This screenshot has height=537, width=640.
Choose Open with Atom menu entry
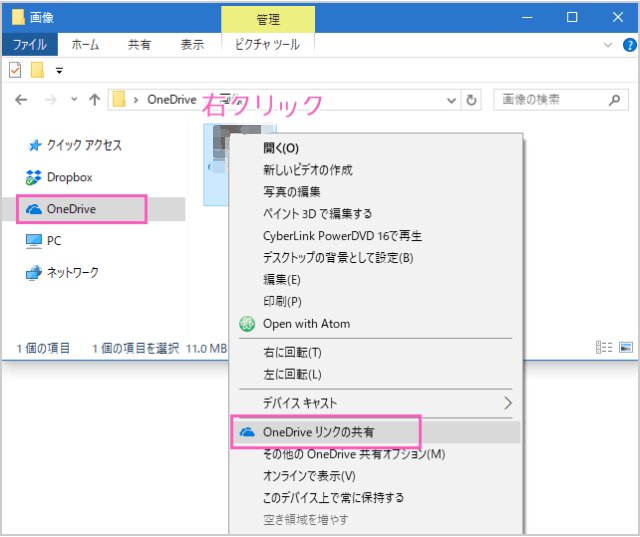click(376, 324)
